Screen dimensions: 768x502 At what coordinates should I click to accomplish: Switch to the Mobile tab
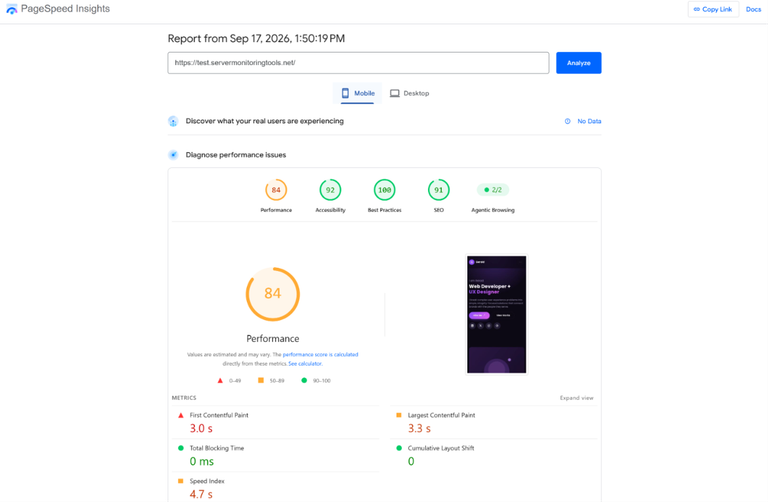(358, 93)
